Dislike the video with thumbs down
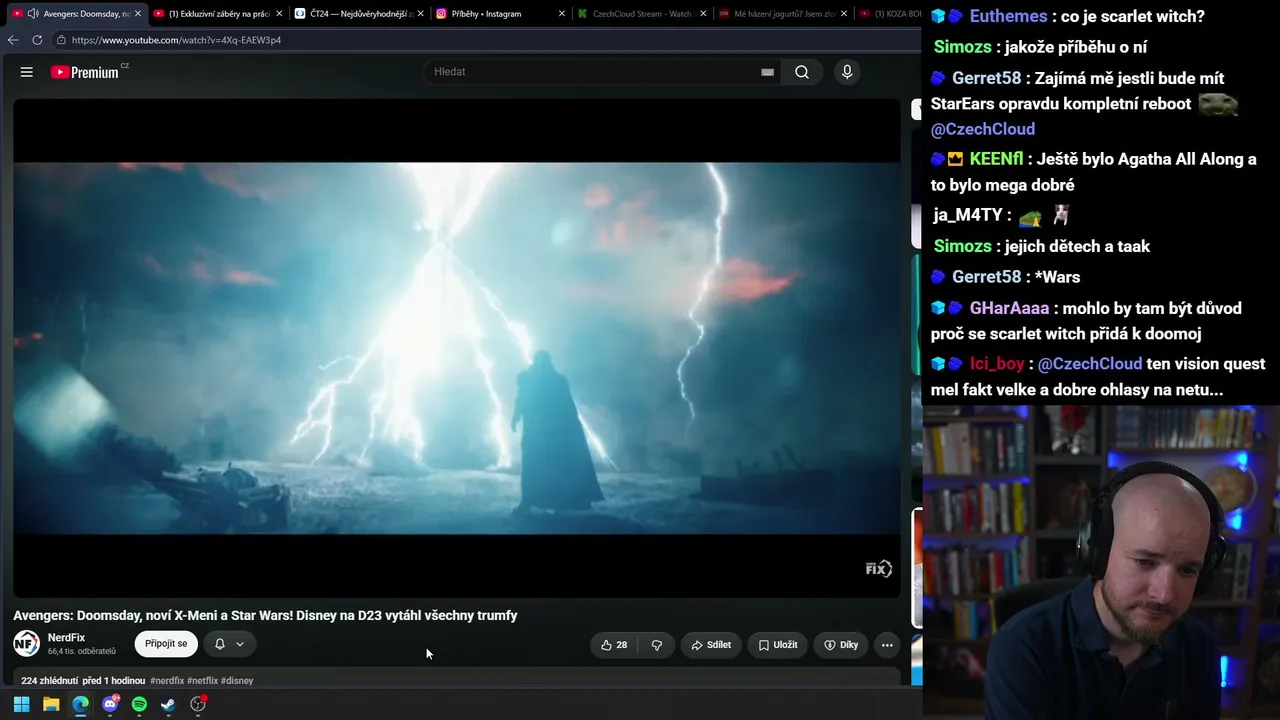Image resolution: width=1280 pixels, height=720 pixels. tap(657, 645)
